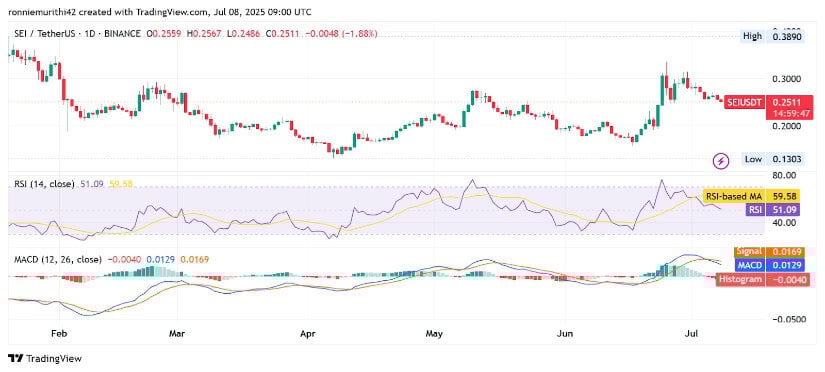This screenshot has height=372, width=825.
Task: Click the 0.0129 MACD value tag
Action: tap(786, 266)
